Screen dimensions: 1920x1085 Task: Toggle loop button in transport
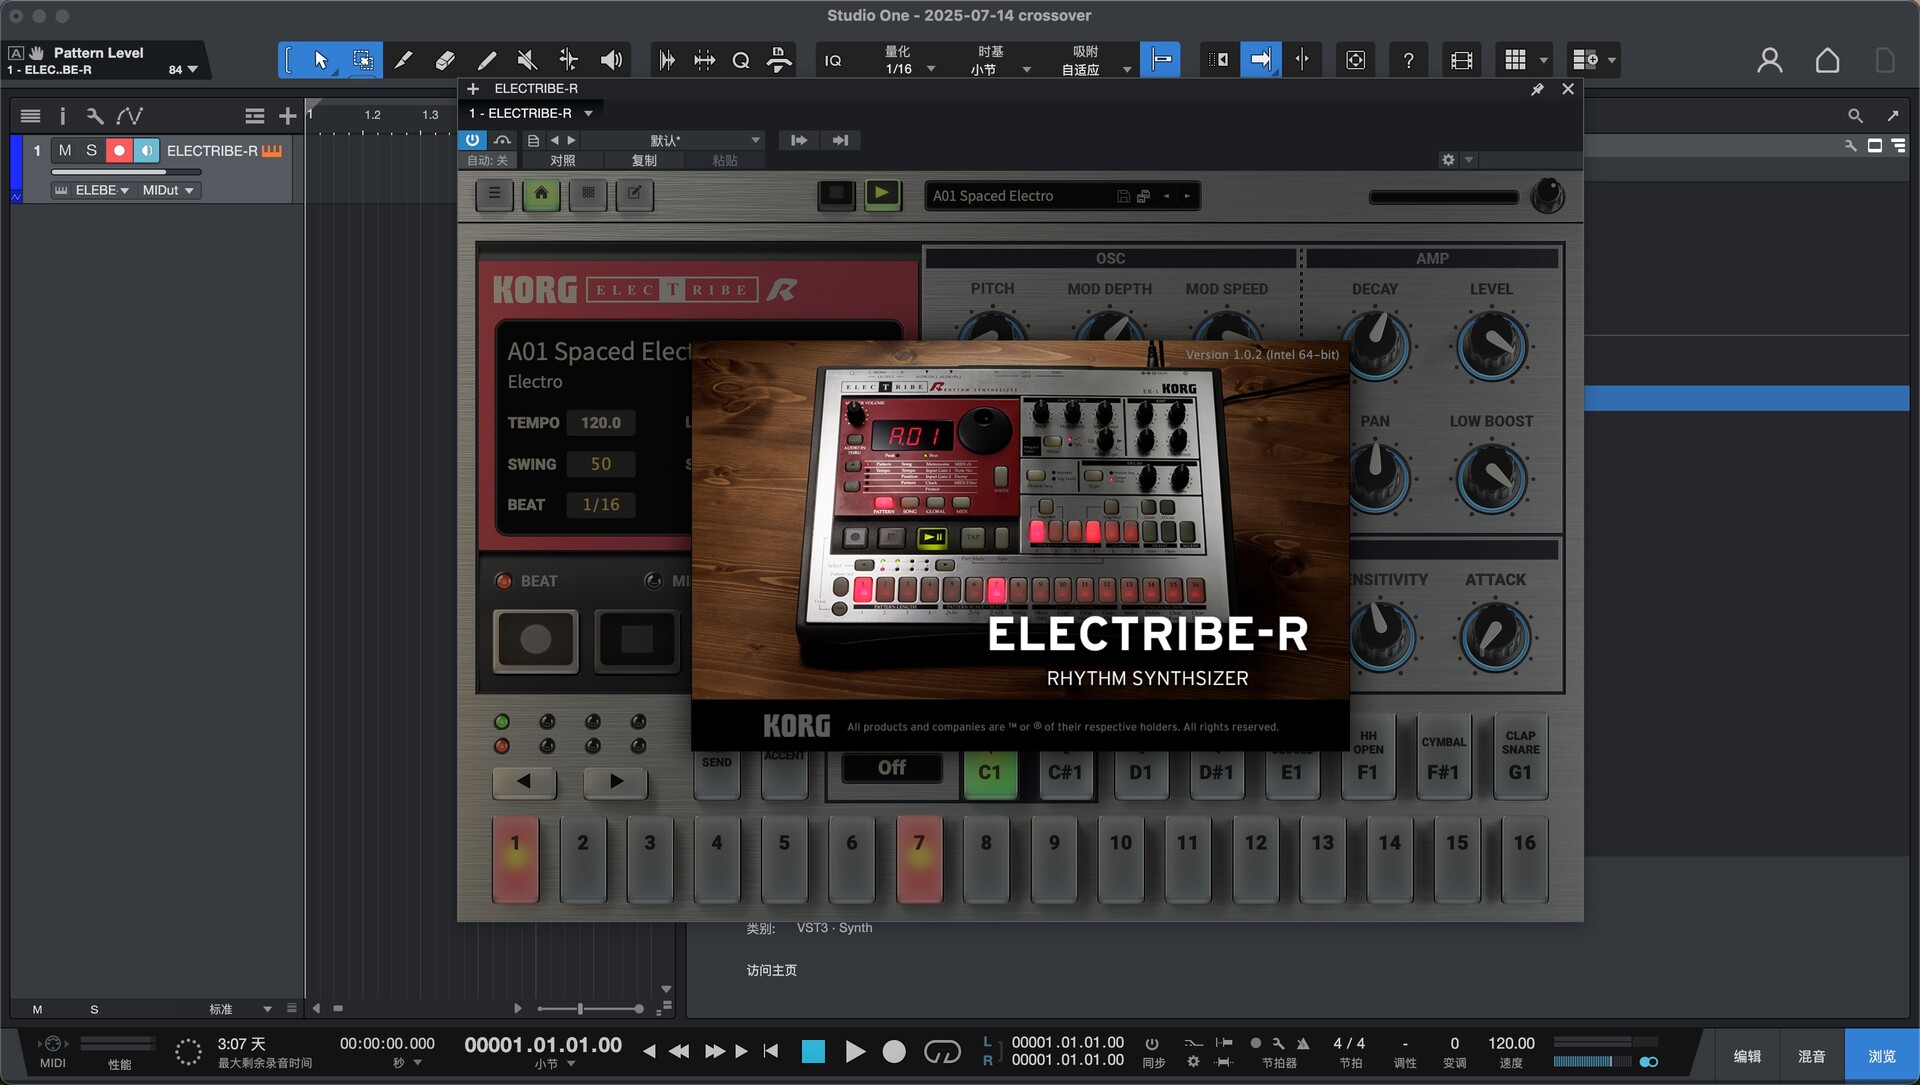[942, 1051]
